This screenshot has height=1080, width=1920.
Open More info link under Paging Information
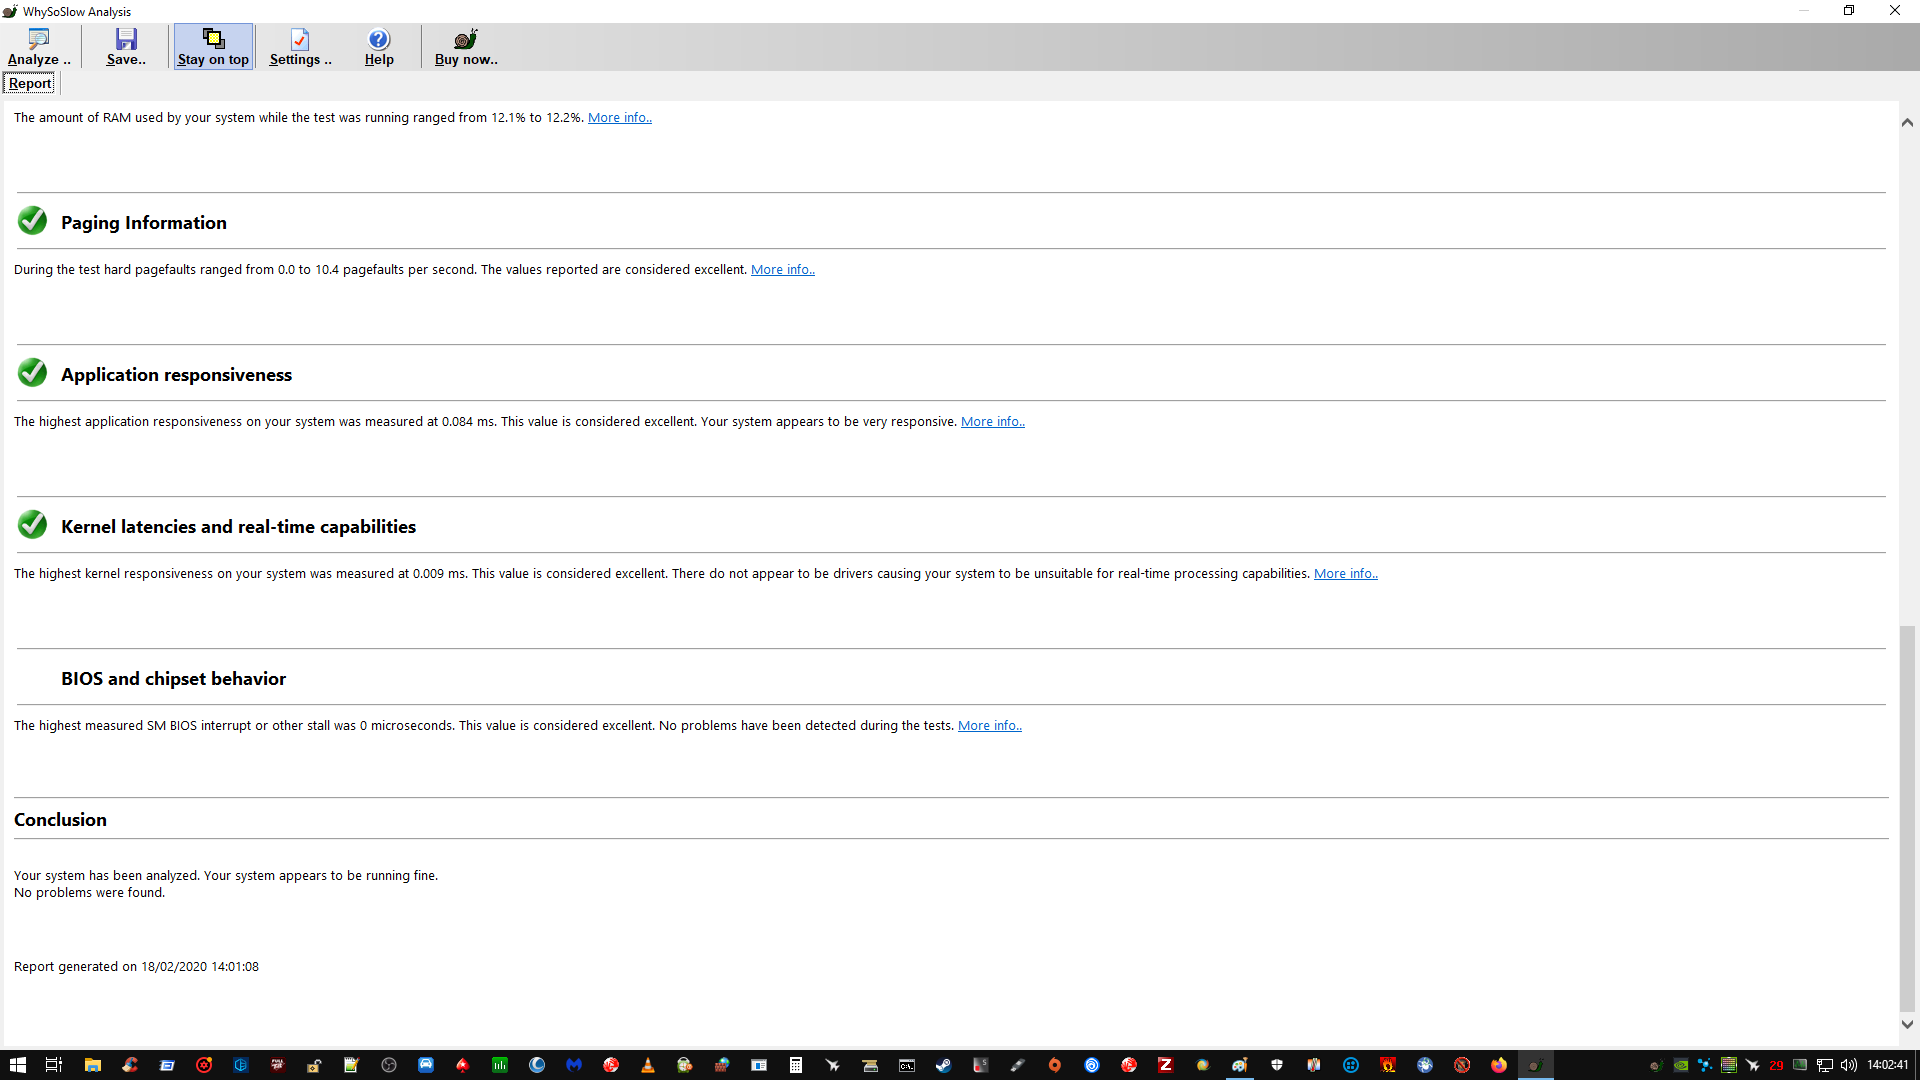click(x=782, y=269)
